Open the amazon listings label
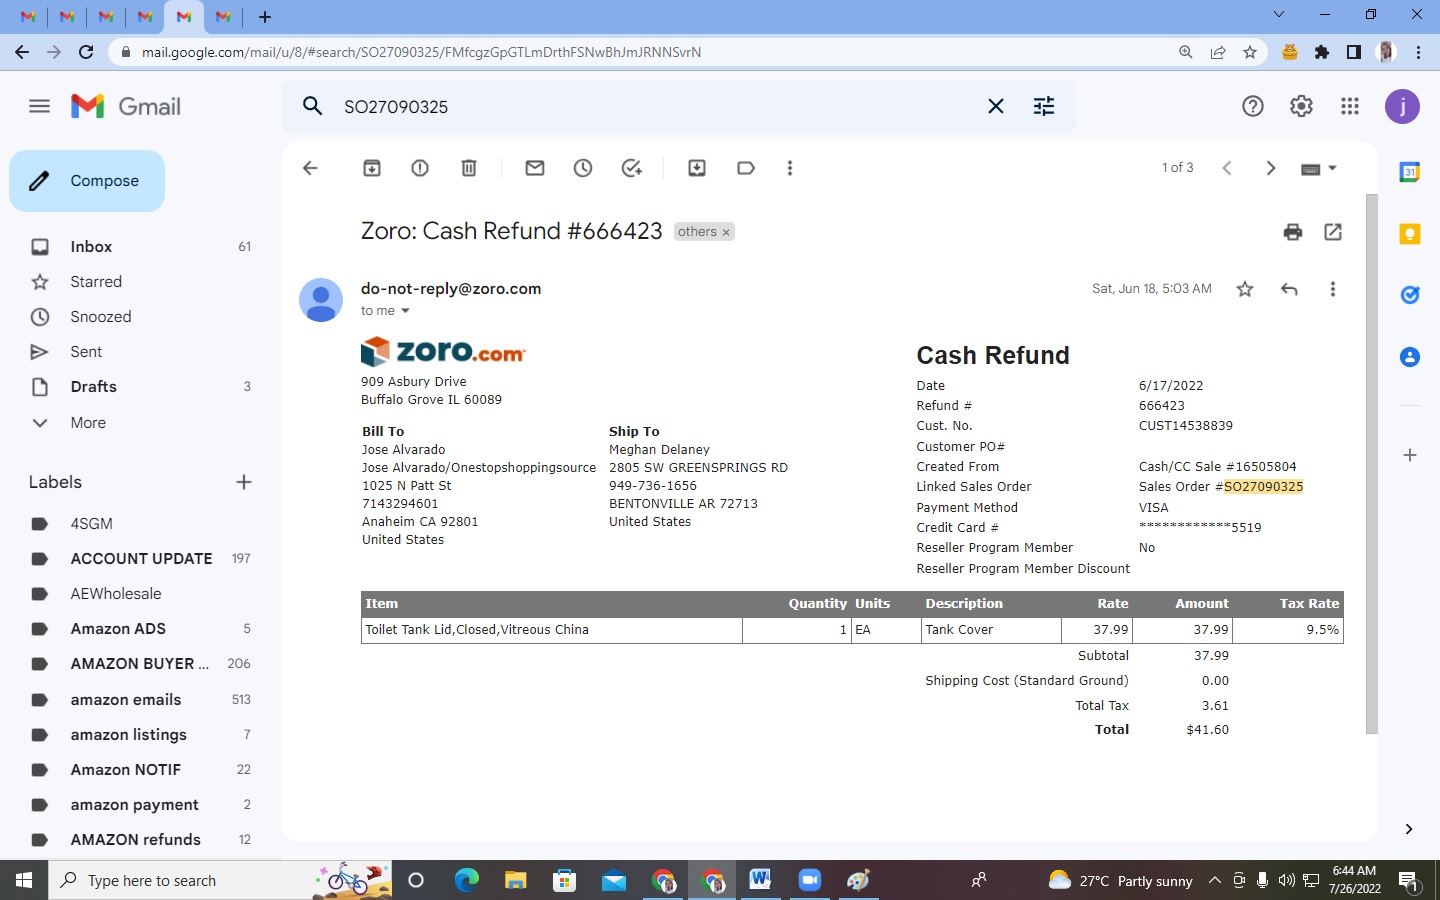Screen dimensions: 1440x900 [130, 735]
